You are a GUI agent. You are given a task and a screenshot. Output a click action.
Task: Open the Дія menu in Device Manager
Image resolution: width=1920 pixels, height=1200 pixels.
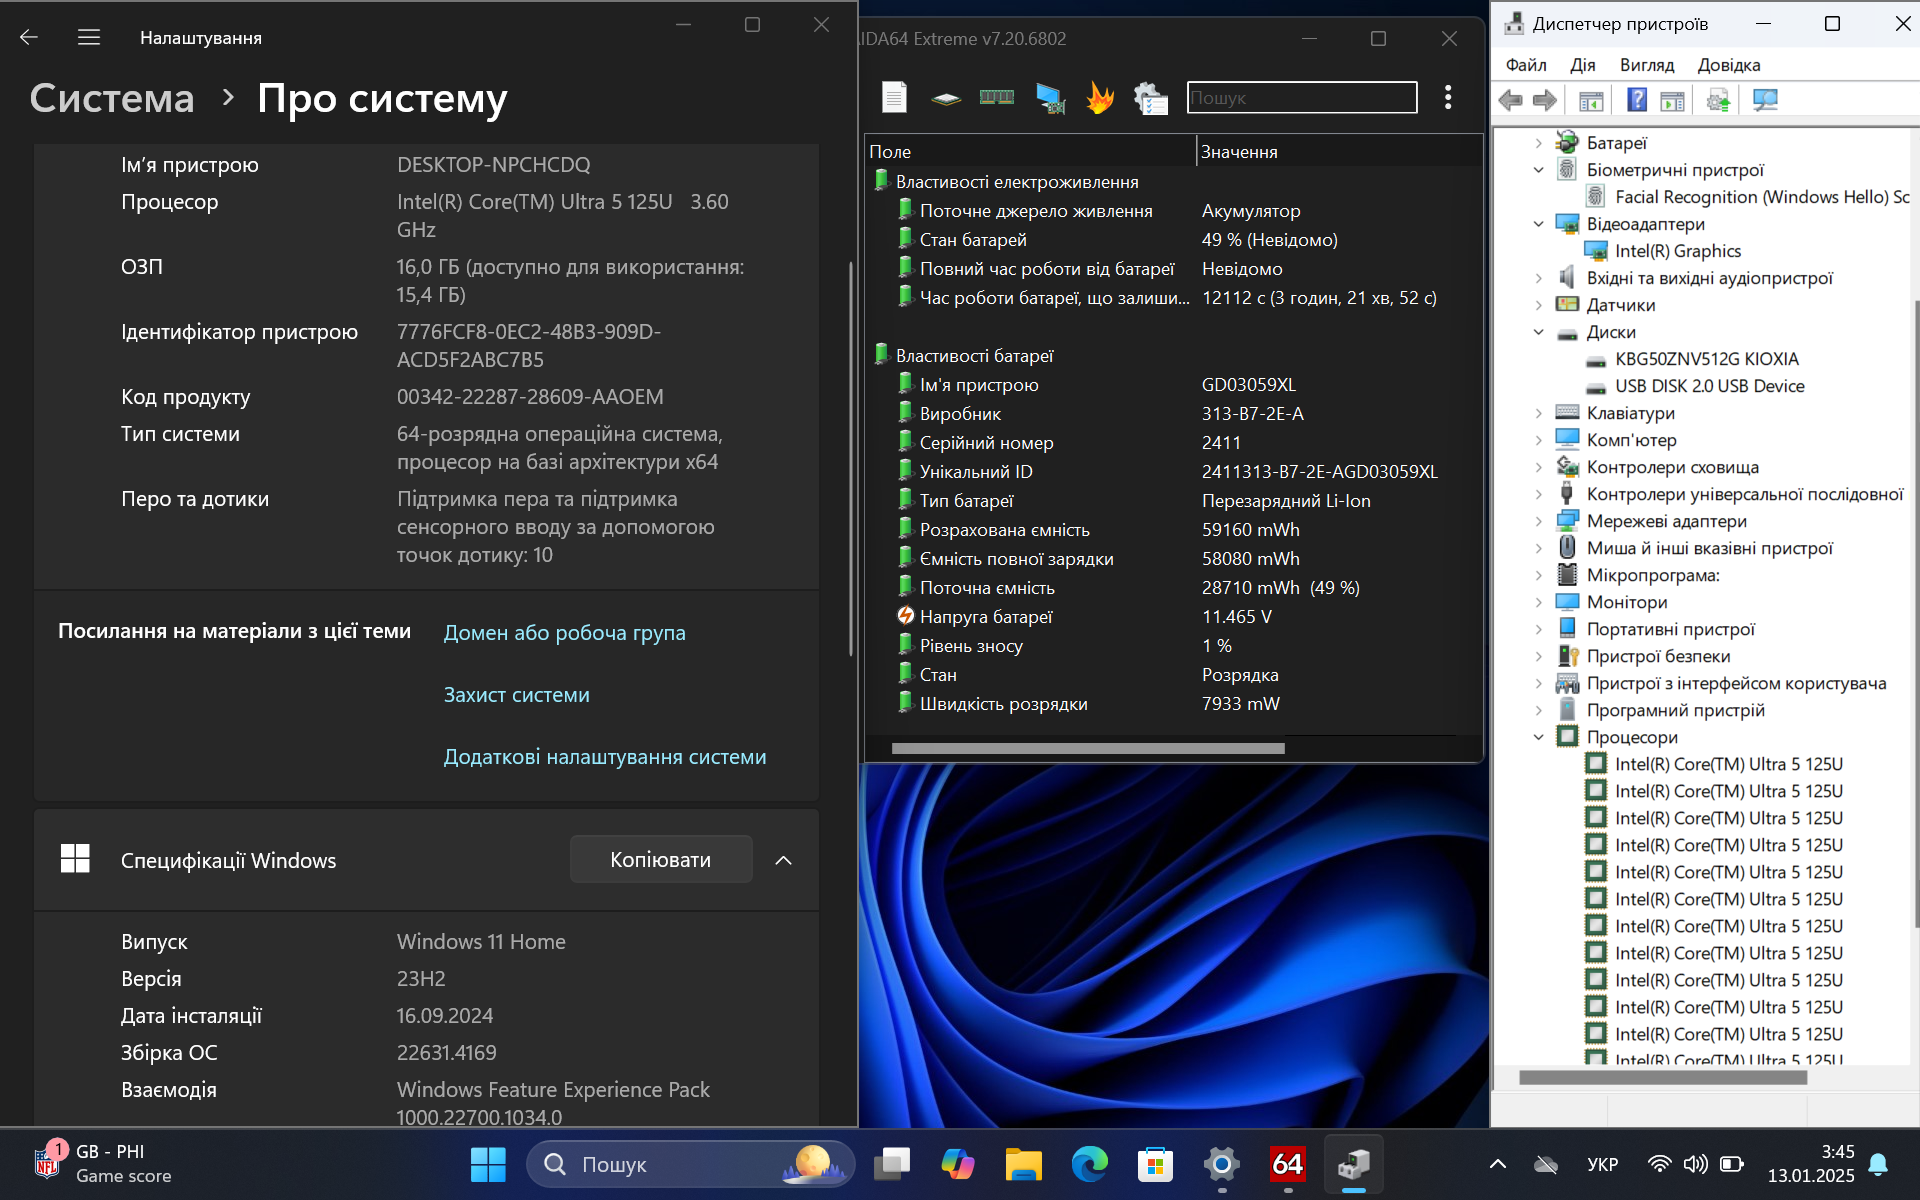point(1583,65)
